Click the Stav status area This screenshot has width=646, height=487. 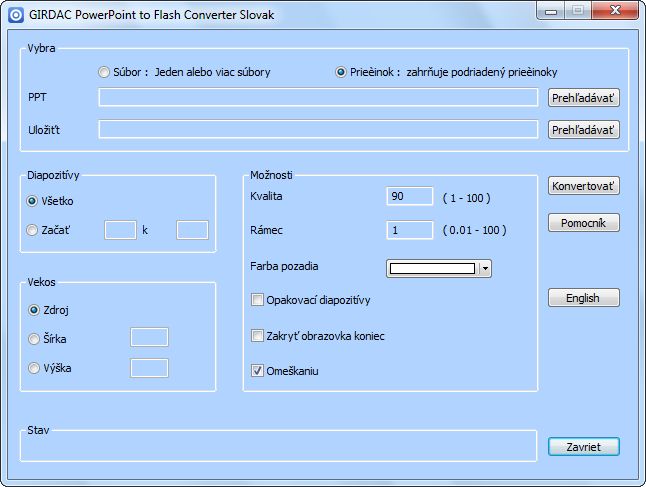(279, 446)
